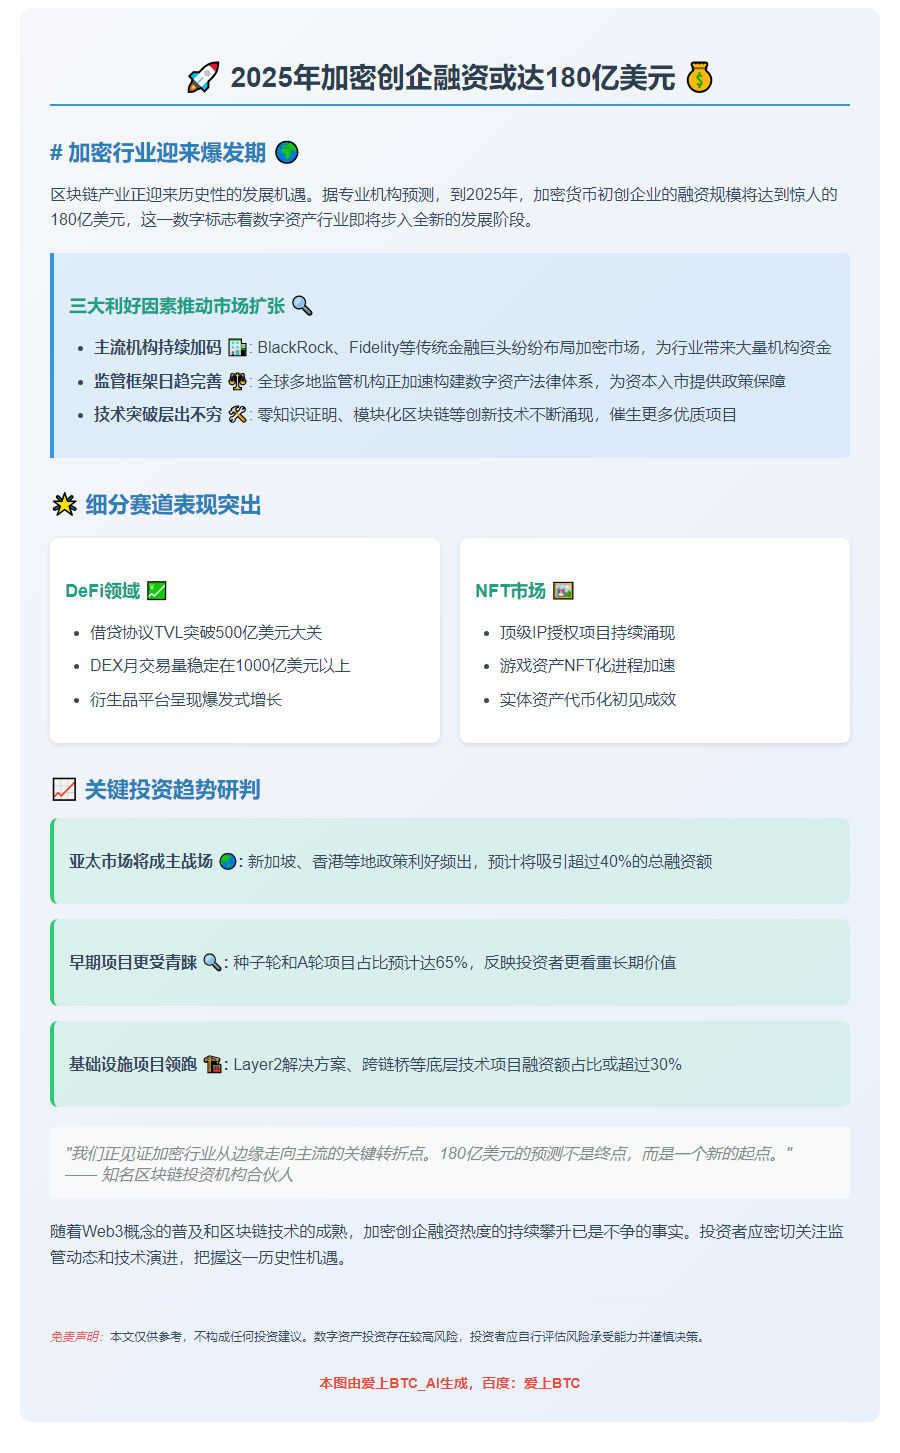The image size is (900, 1453).
Task: Click the text 新加坡、香港等地政策利好频出
Action: 360,861
